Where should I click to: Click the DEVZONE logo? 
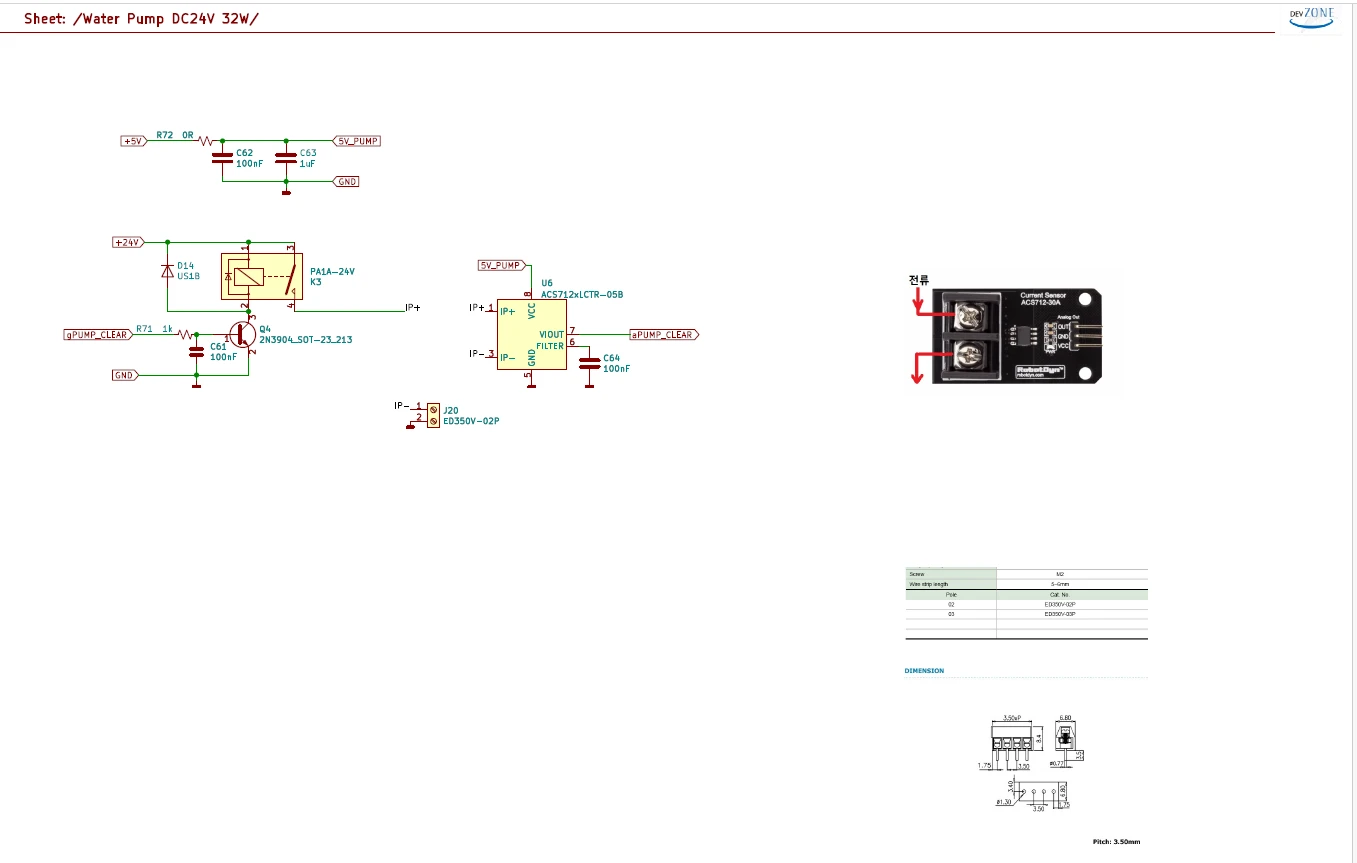(x=1312, y=18)
